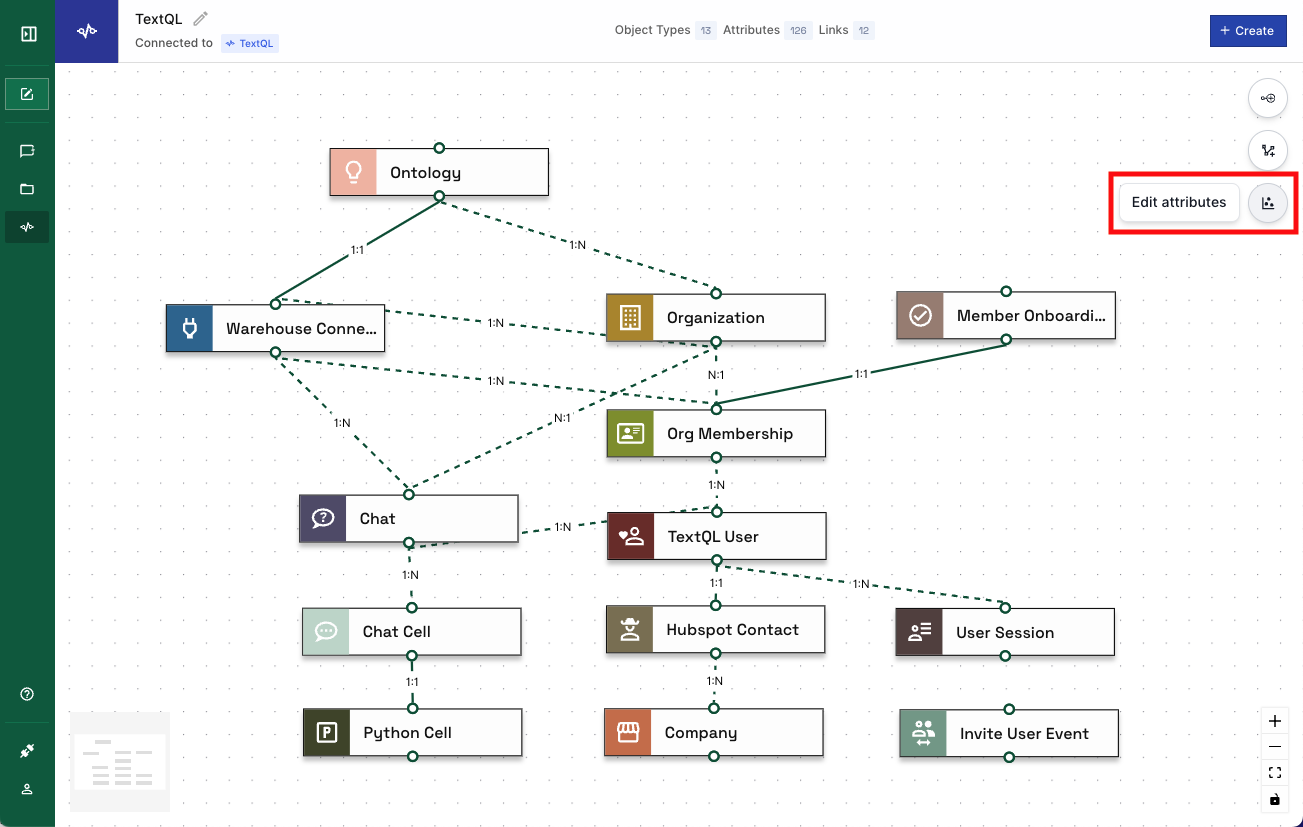This screenshot has height=827, width=1303.
Task: Select the Invite User Event node label
Action: tap(1024, 734)
